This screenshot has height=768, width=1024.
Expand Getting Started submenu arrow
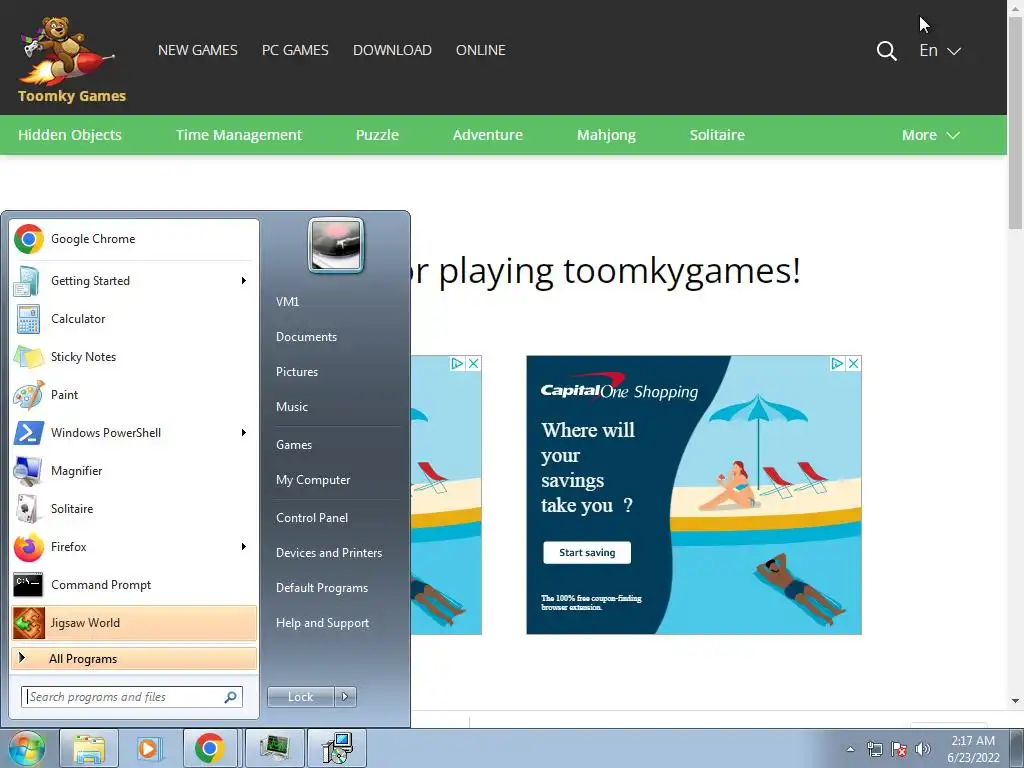244,281
